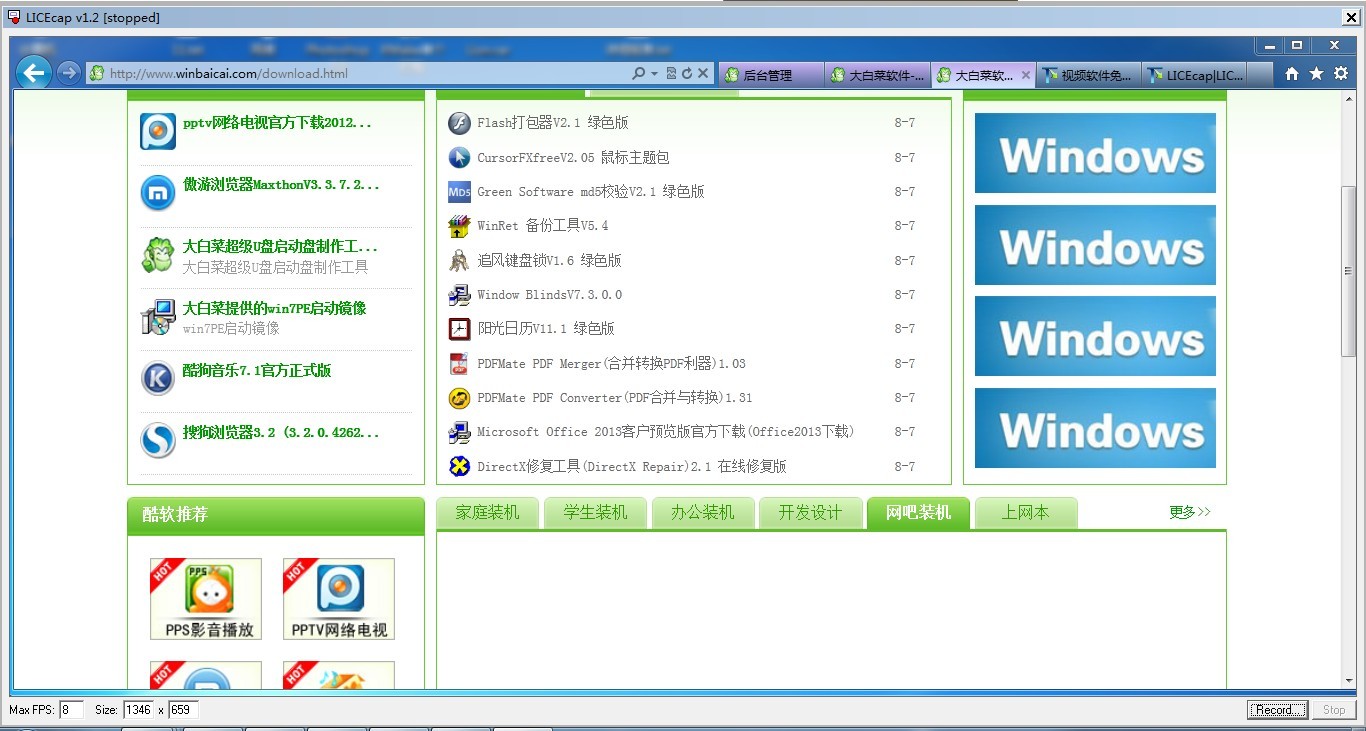The width and height of the screenshot is (1366, 731).
Task: Select the 开发设计 category tab
Action: click(x=810, y=513)
